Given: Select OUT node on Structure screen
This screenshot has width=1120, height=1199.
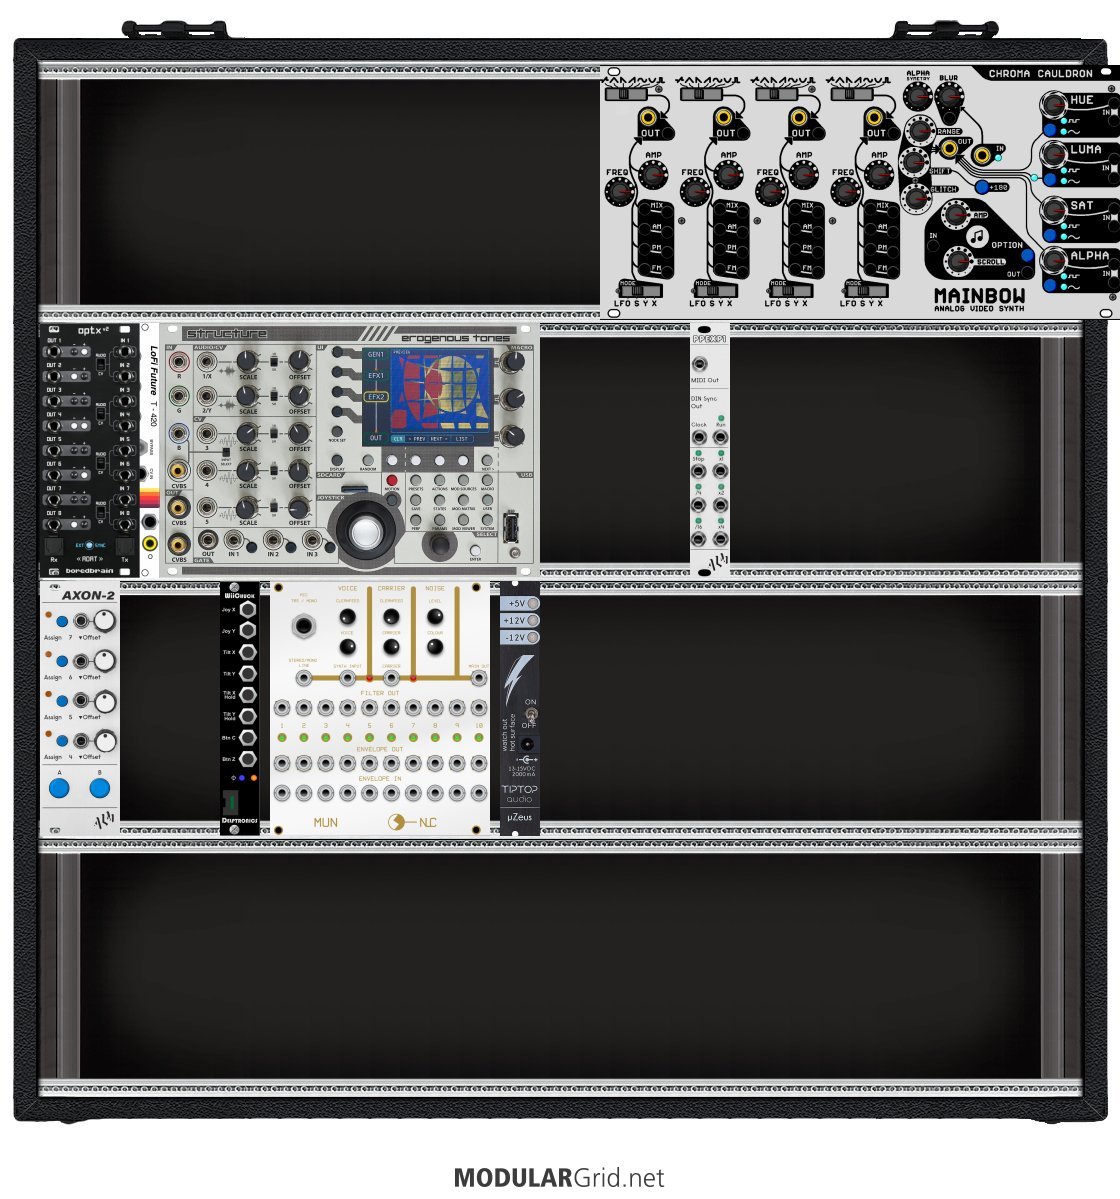Looking at the screenshot, I should [x=375, y=438].
